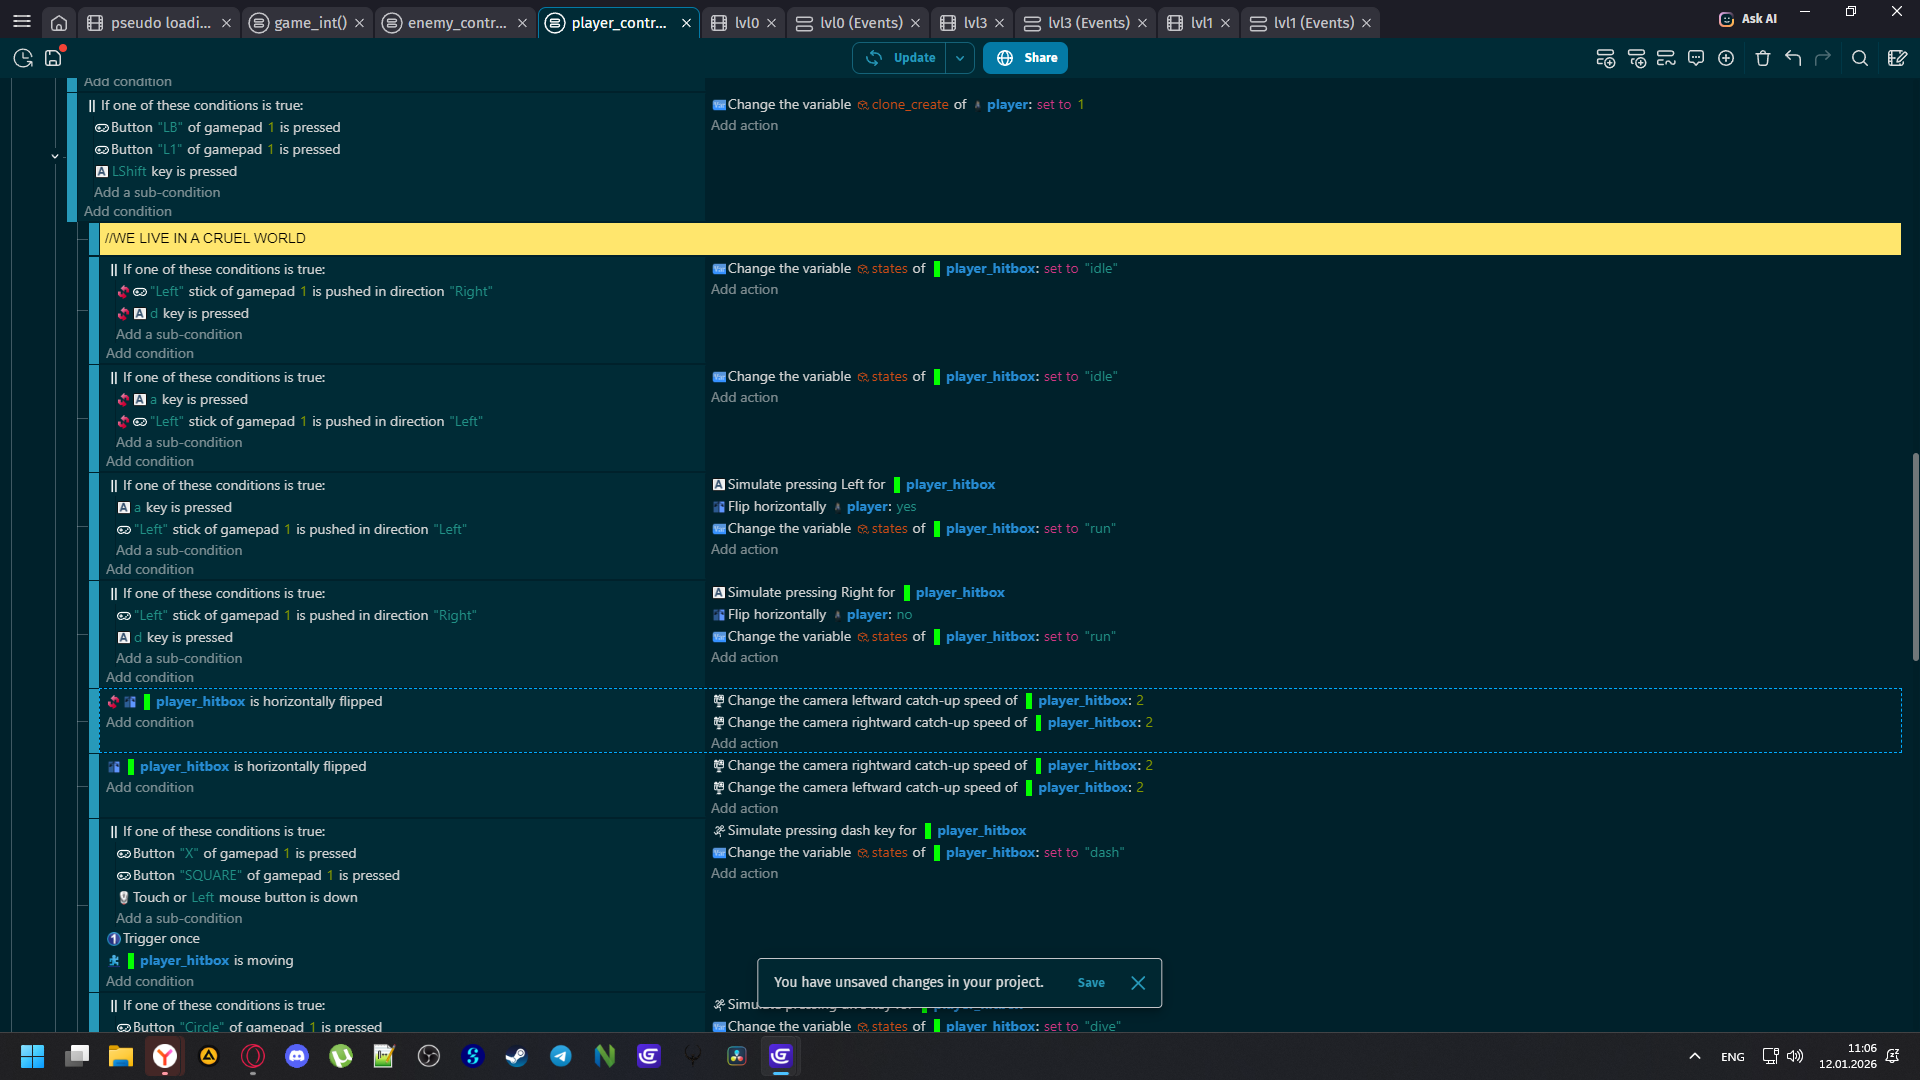Screen dimensions: 1920x1080
Task: Expand the Windows system tray hidden icons
Action: (x=1694, y=1056)
